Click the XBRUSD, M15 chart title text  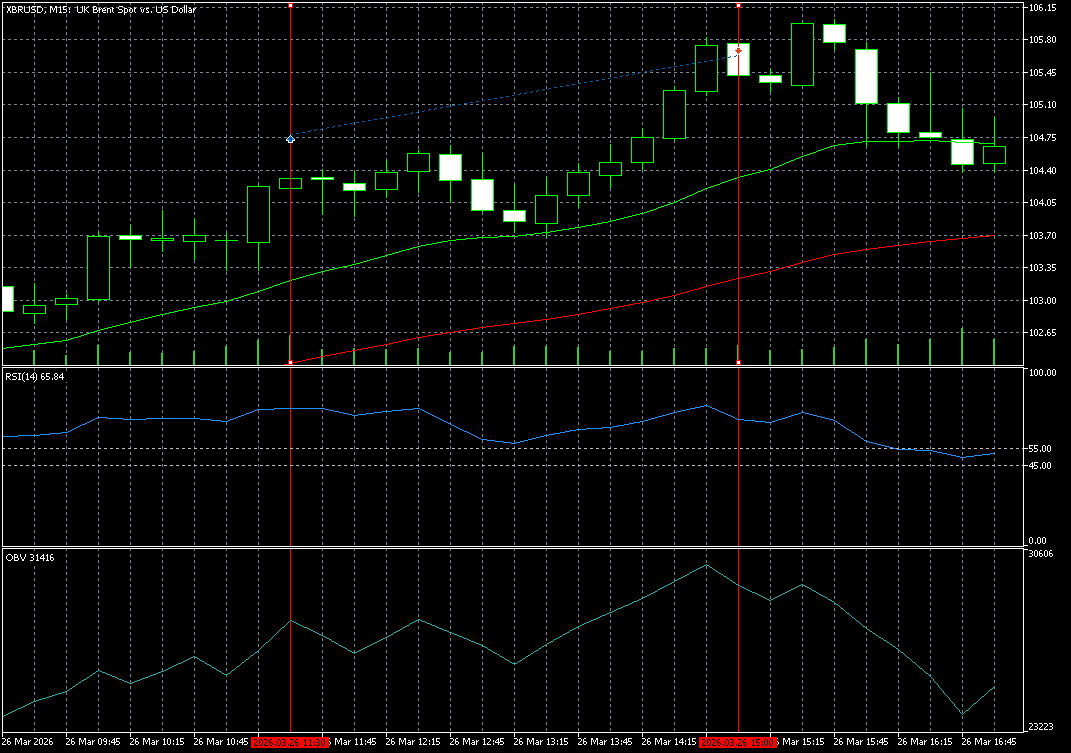[x=101, y=10]
